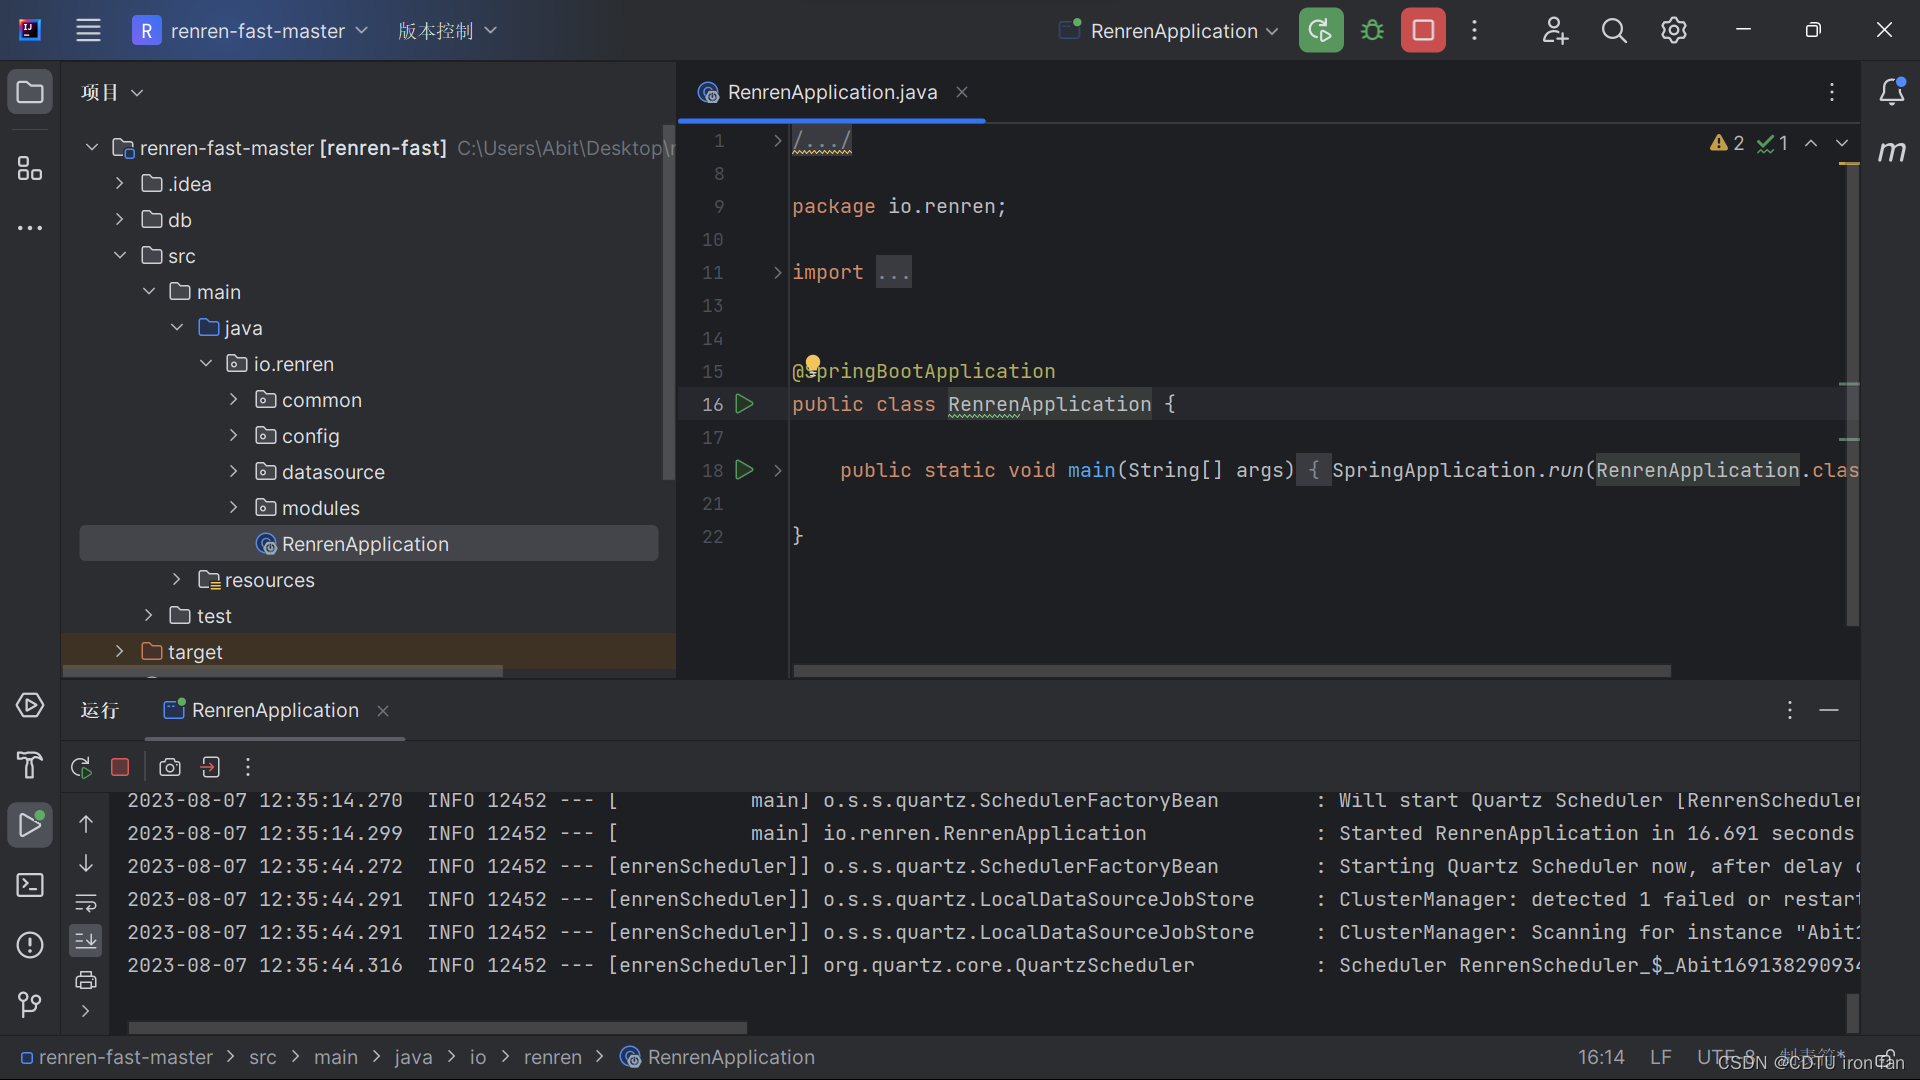
Task: Open editor tabs more options
Action: 1832,92
